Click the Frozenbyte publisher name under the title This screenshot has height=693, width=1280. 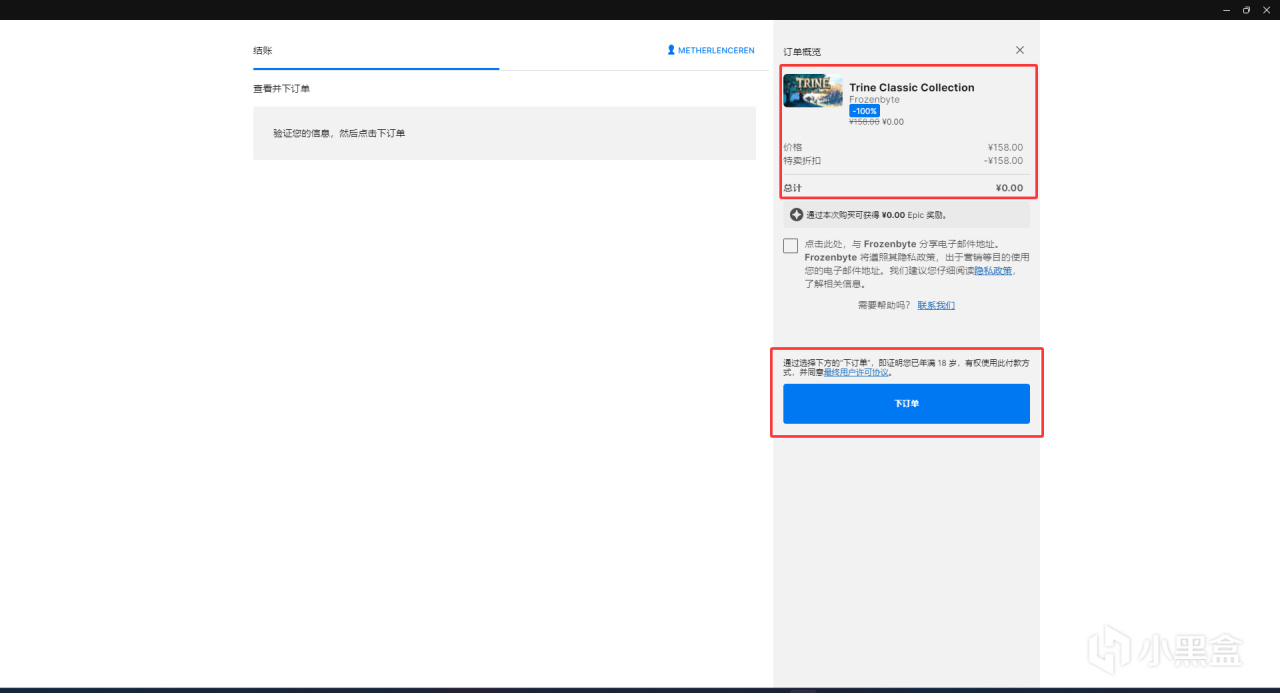tap(874, 100)
